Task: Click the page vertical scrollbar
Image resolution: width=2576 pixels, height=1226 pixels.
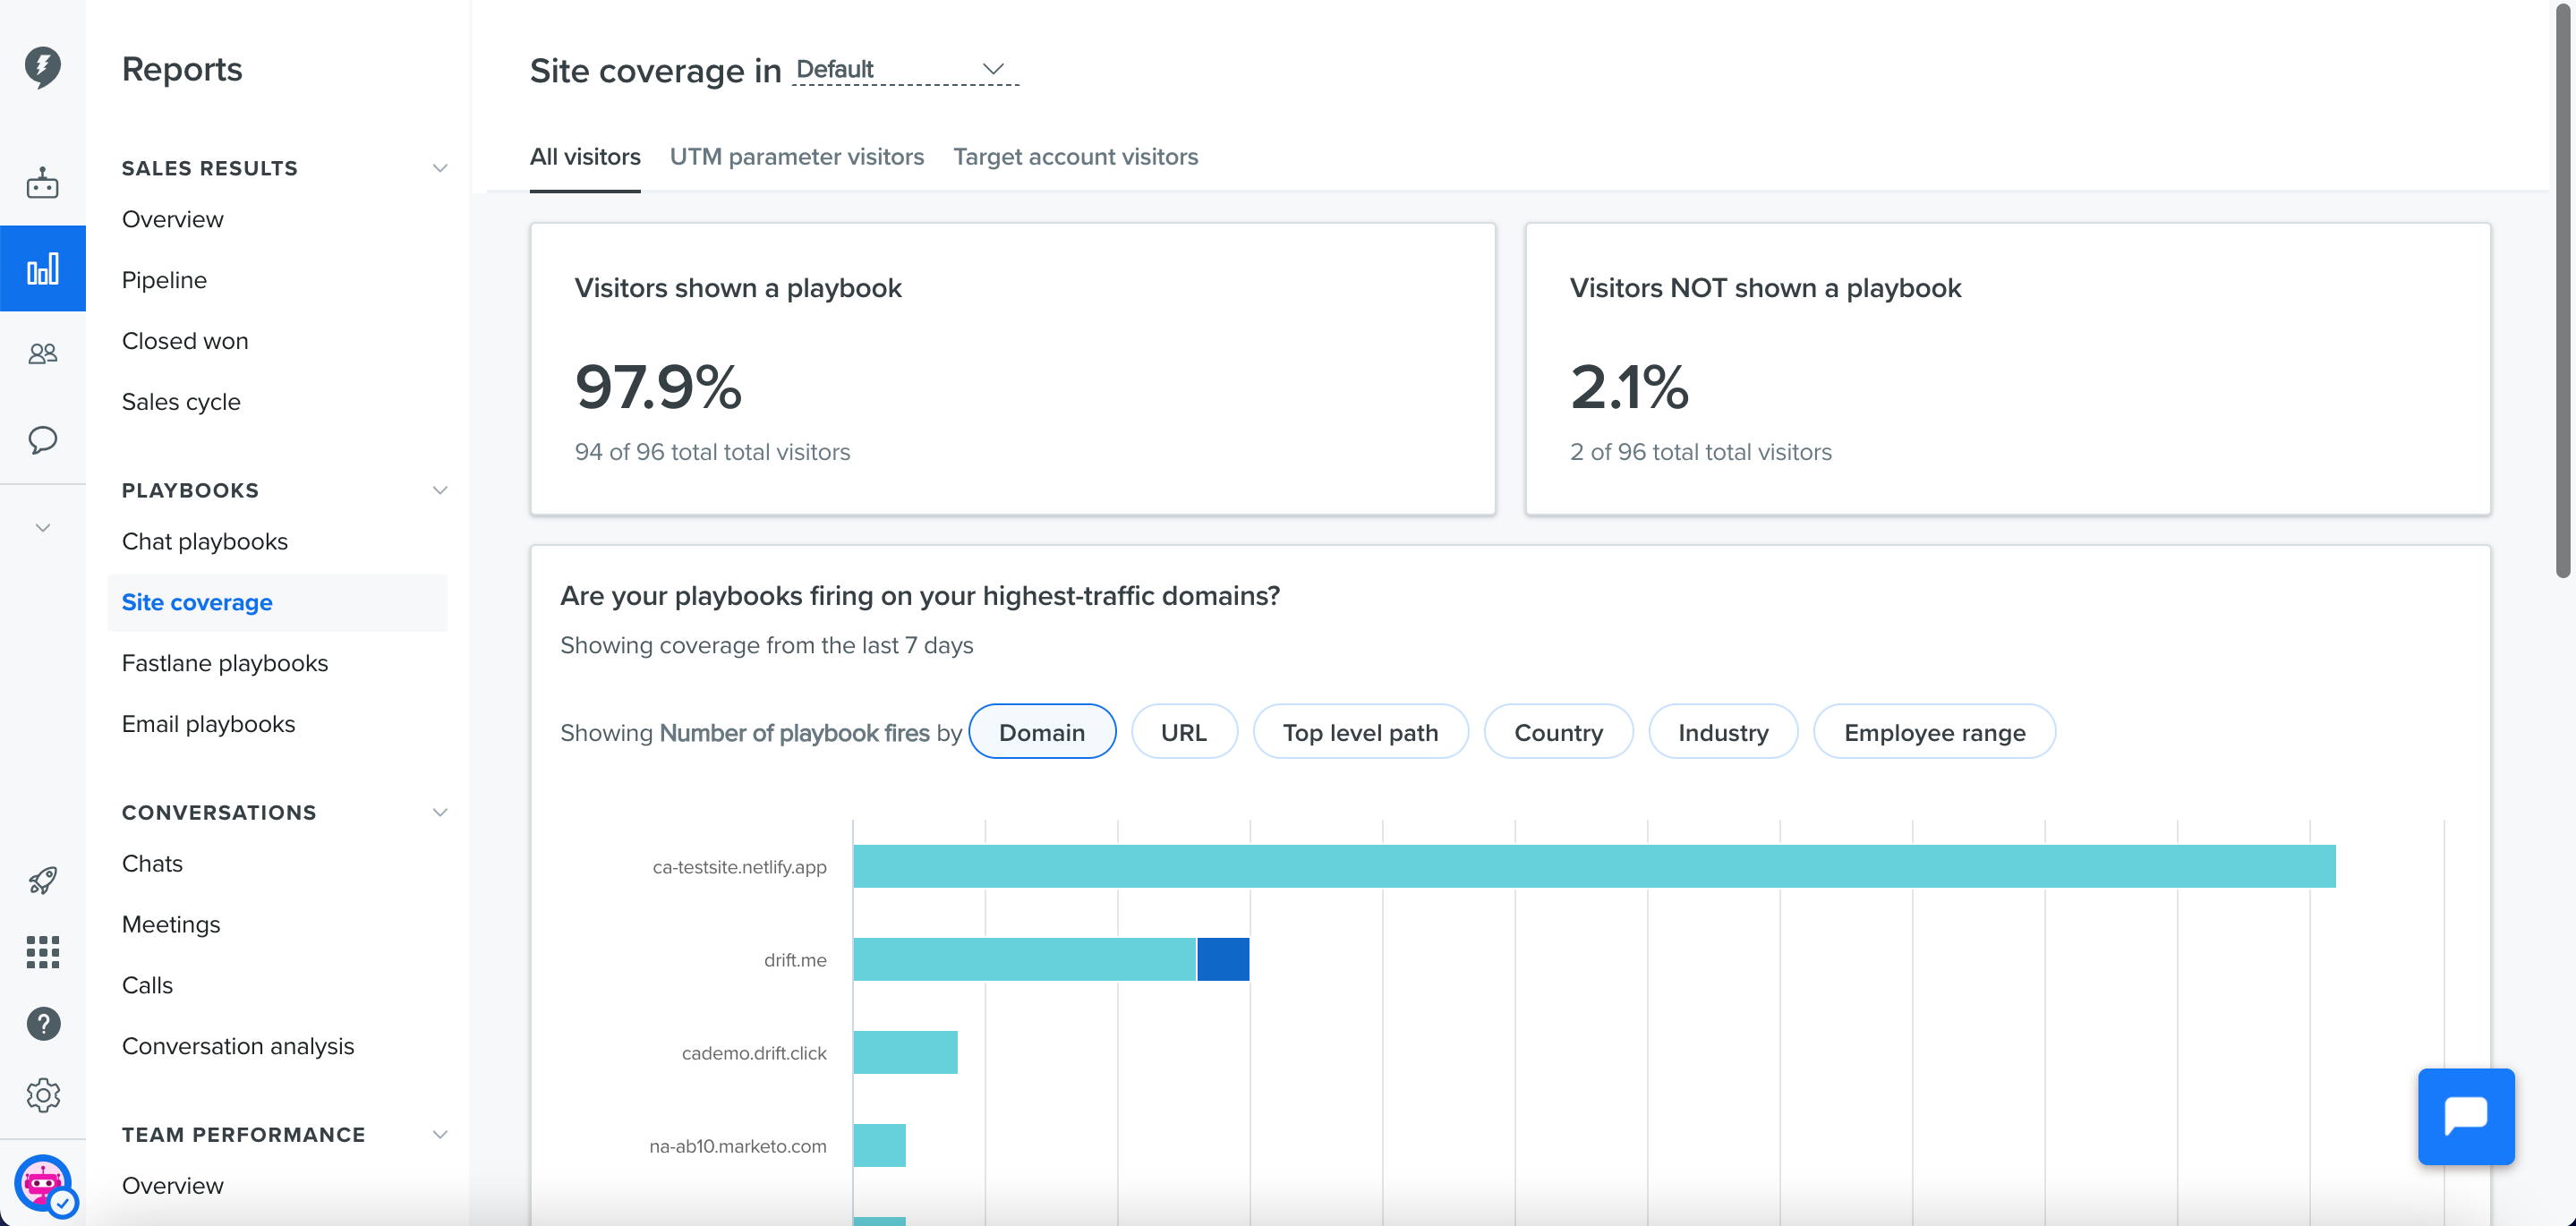Action: [x=2562, y=290]
